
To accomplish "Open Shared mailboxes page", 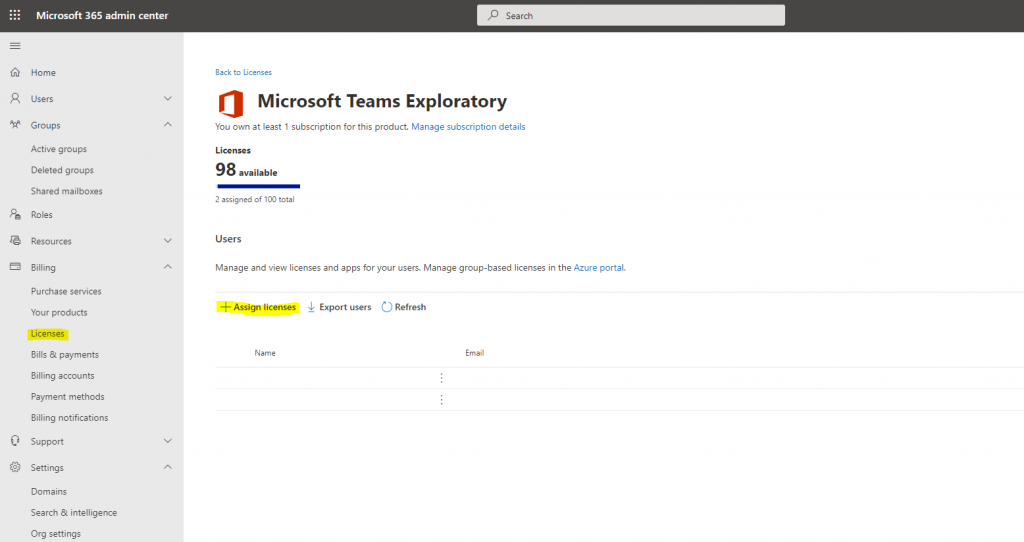I will point(67,191).
